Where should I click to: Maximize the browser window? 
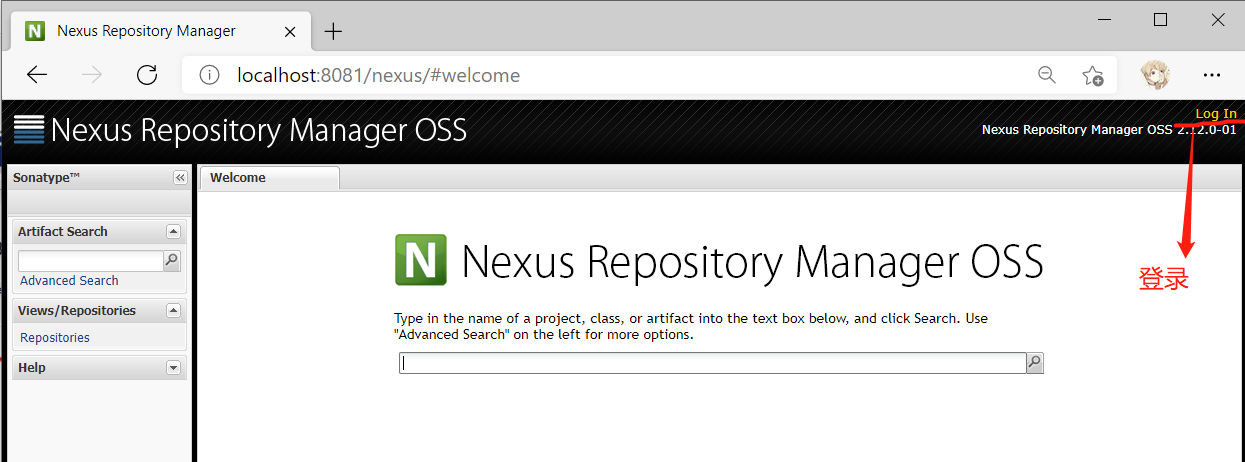[x=1160, y=19]
